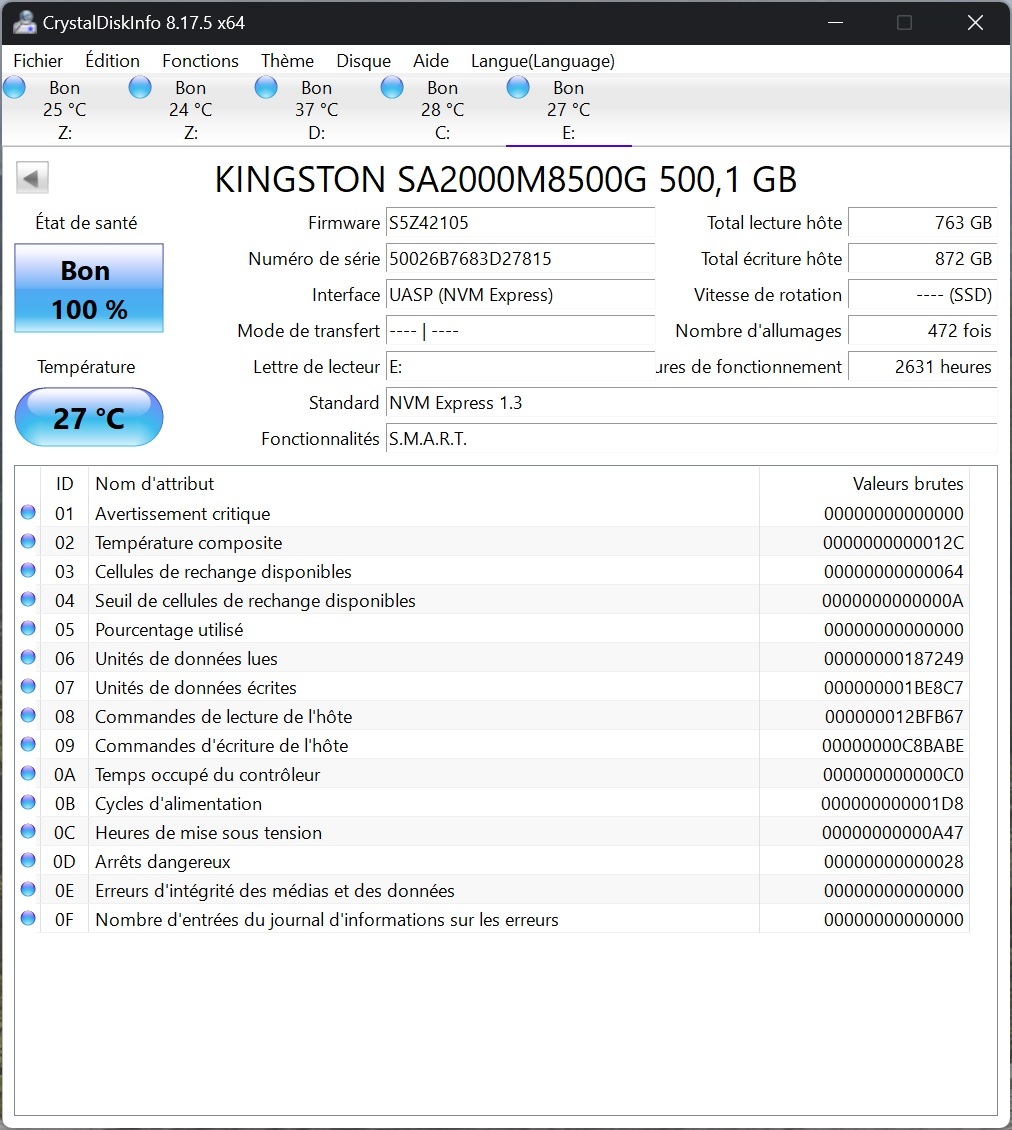The height and width of the screenshot is (1130, 1012).
Task: Click the status dot for Unités de données lues
Action: coord(28,657)
